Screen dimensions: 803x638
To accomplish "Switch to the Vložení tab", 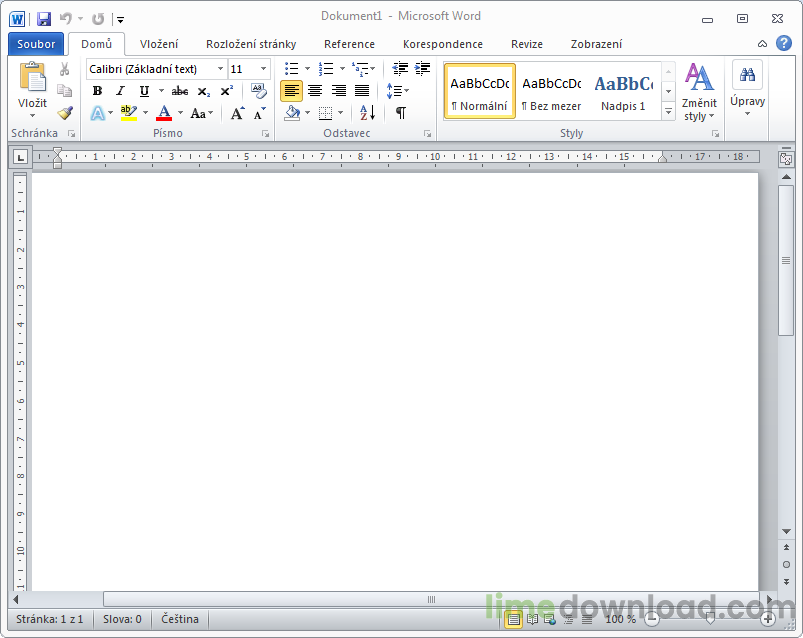I will pos(159,44).
